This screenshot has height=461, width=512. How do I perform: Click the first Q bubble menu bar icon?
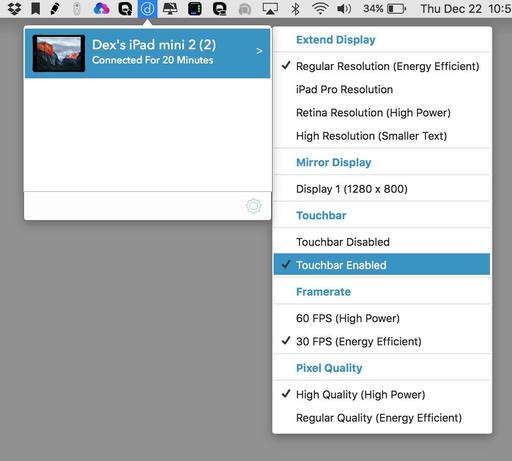click(125, 9)
